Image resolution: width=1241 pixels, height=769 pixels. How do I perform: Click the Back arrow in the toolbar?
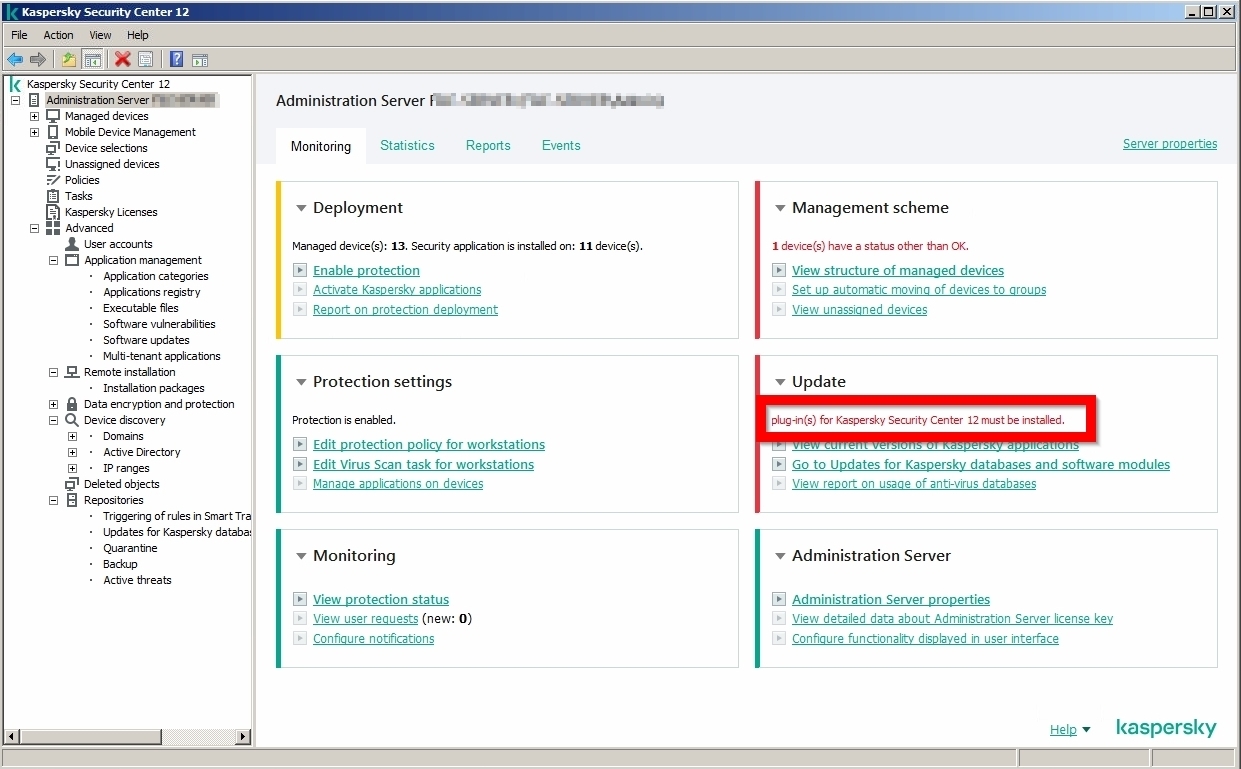coord(15,60)
